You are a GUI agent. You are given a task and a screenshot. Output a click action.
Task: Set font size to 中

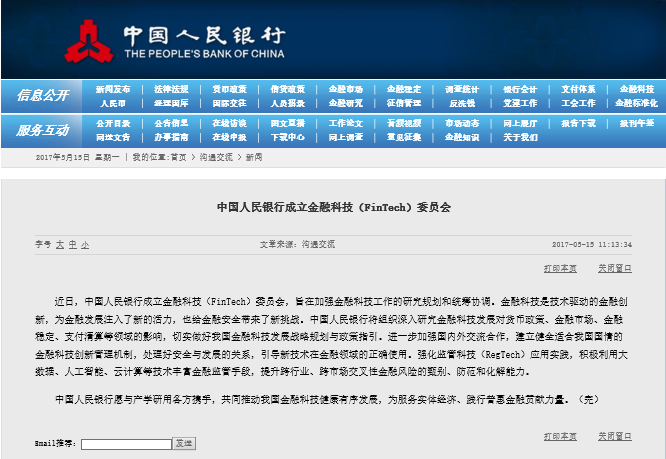point(73,245)
